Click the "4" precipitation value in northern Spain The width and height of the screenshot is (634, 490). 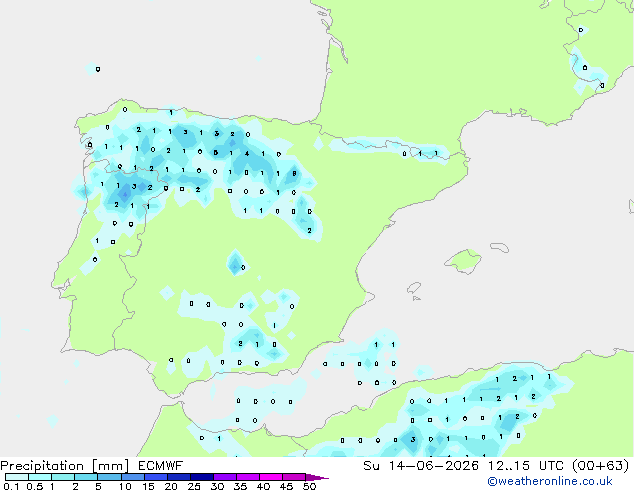tap(247, 154)
